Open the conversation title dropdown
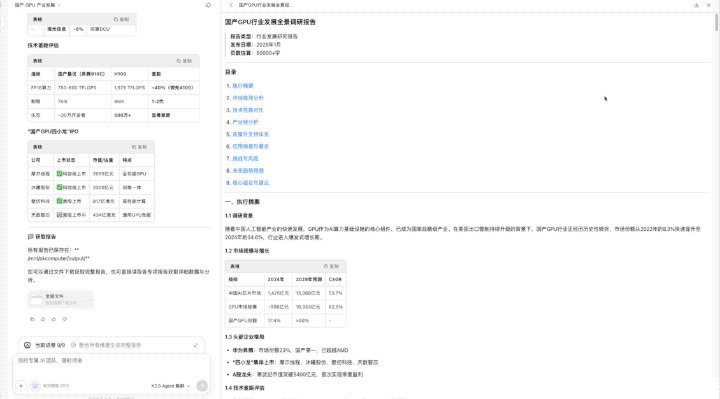Viewport: 720px width, 399px height. (38, 5)
